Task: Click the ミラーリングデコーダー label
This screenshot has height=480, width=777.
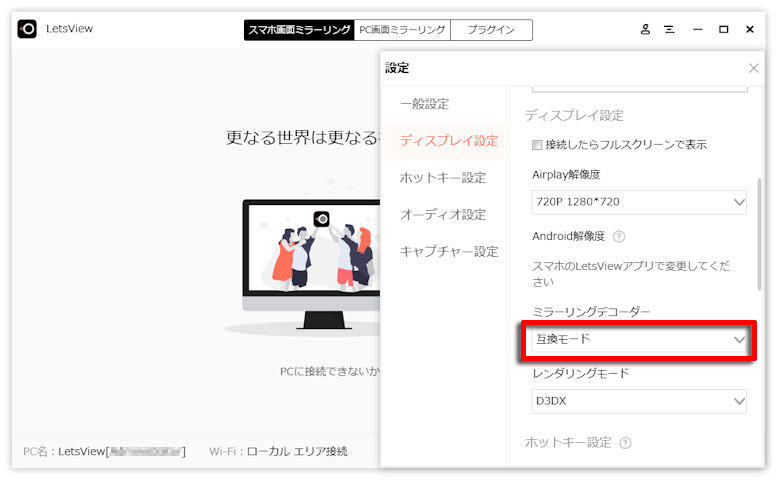Action: pos(591,312)
